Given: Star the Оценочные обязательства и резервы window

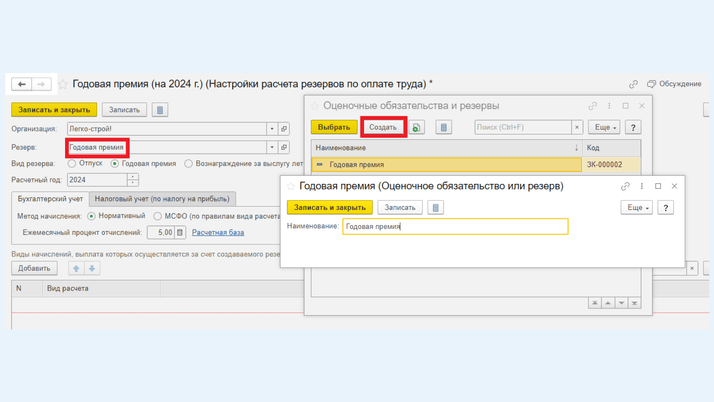Looking at the screenshot, I should coord(314,106).
